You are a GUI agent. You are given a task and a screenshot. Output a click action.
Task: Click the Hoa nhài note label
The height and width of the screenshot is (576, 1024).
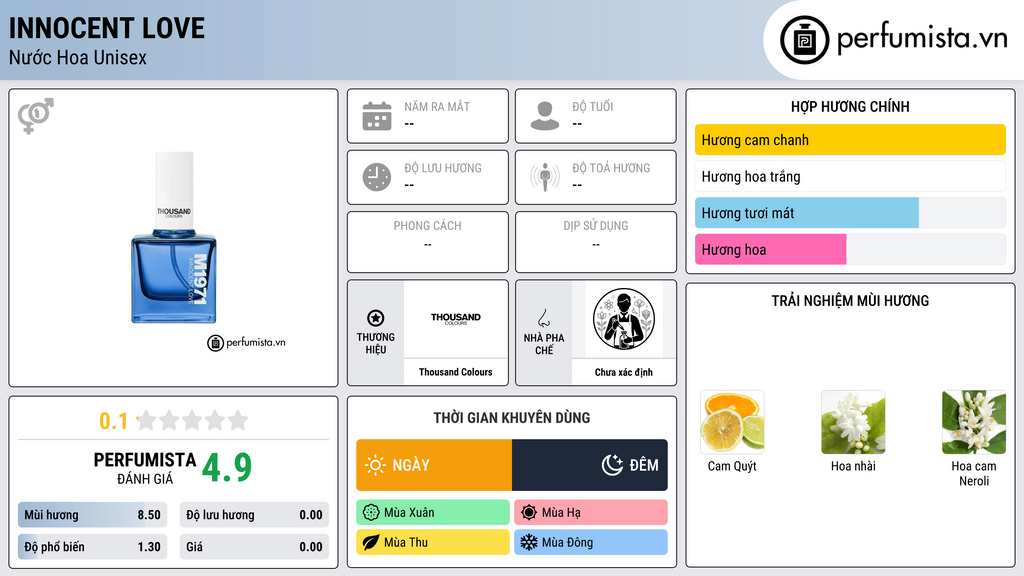(853, 466)
